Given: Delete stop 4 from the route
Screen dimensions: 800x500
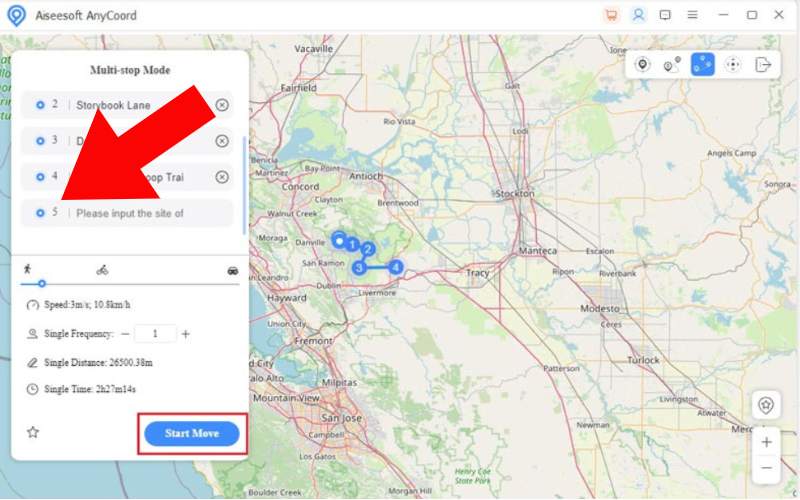Looking at the screenshot, I should pyautogui.click(x=222, y=177).
